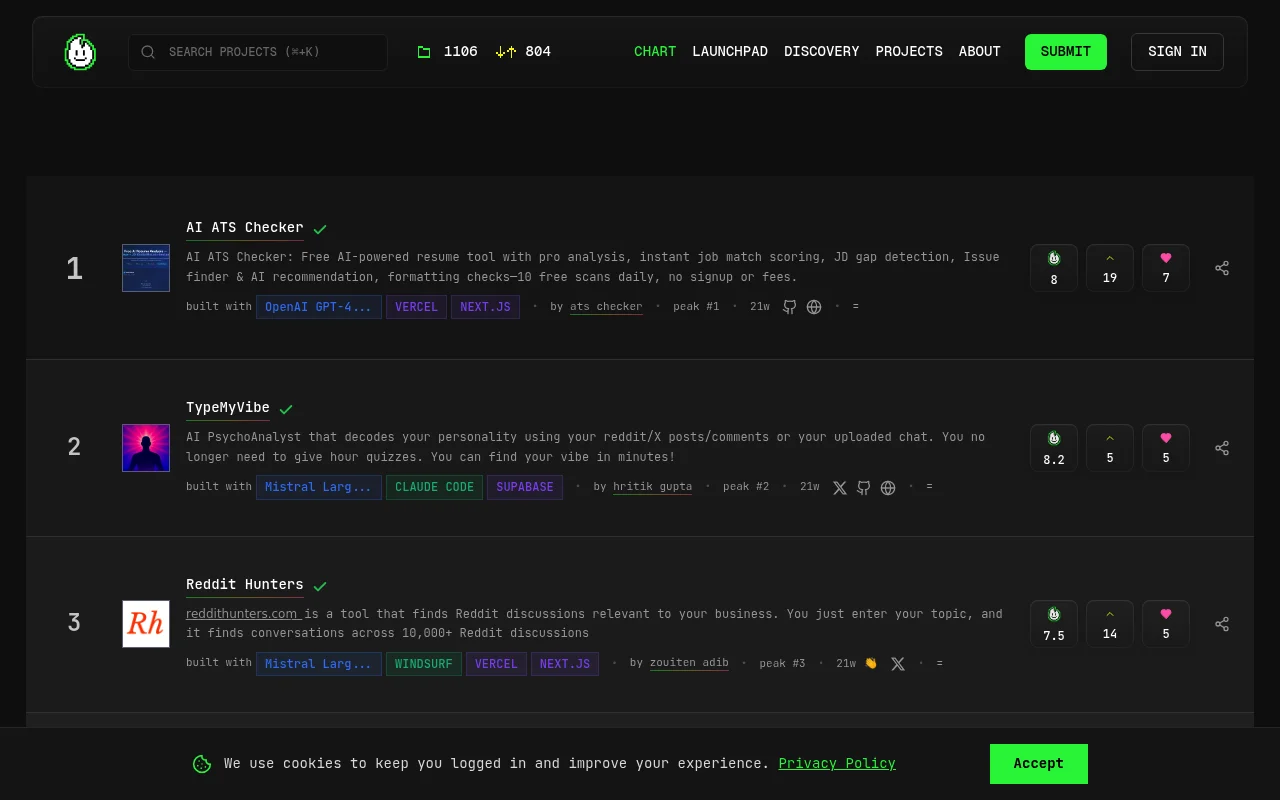Viewport: 1280px width, 800px height.
Task: Click the search projects input field
Action: pos(258,52)
